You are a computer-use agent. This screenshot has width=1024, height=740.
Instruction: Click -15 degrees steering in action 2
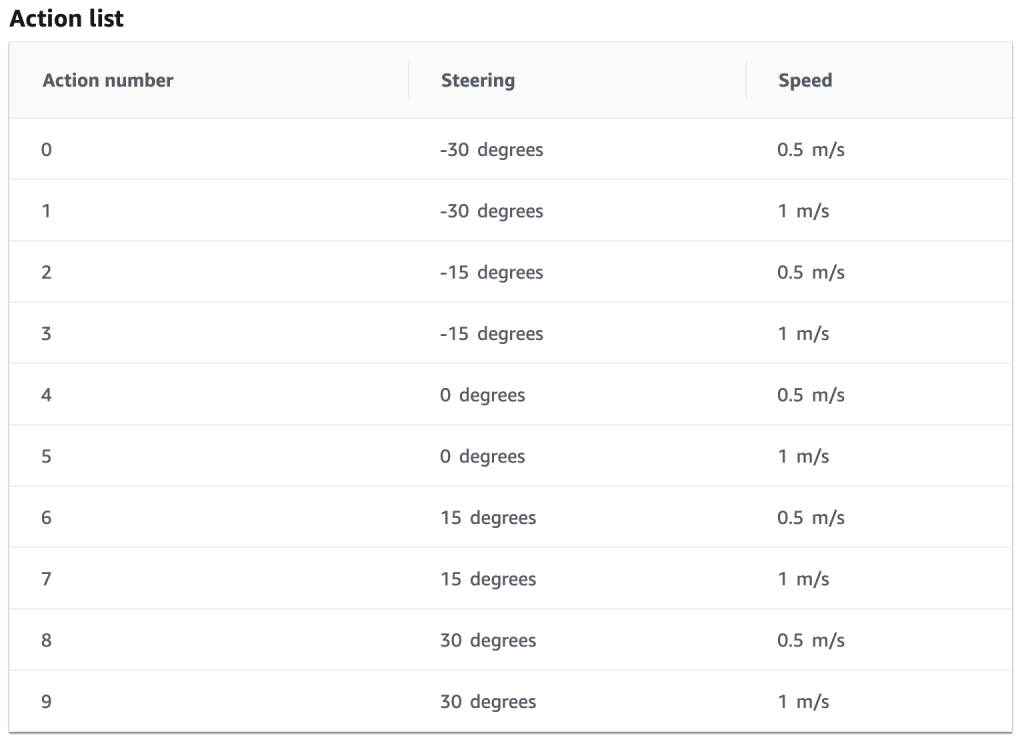[x=491, y=272]
